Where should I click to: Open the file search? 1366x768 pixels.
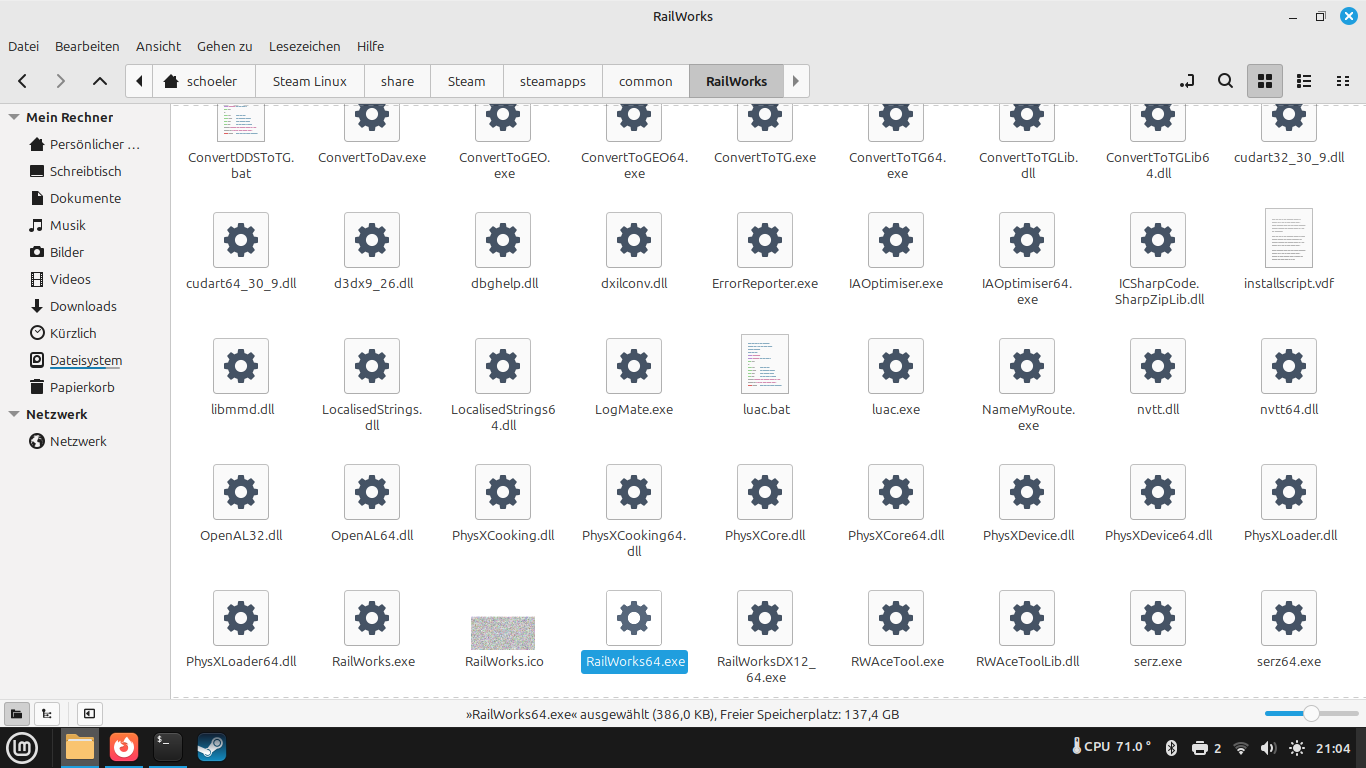[x=1225, y=81]
